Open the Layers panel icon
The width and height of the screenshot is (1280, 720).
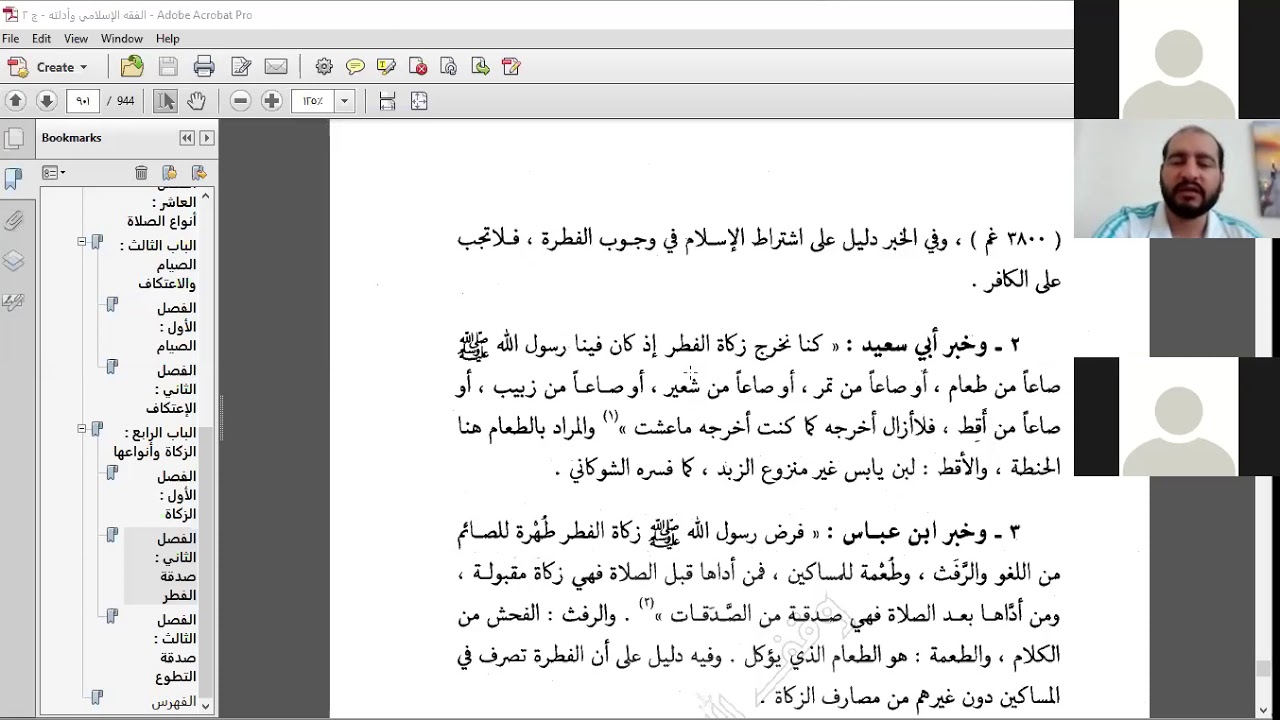[x=13, y=261]
